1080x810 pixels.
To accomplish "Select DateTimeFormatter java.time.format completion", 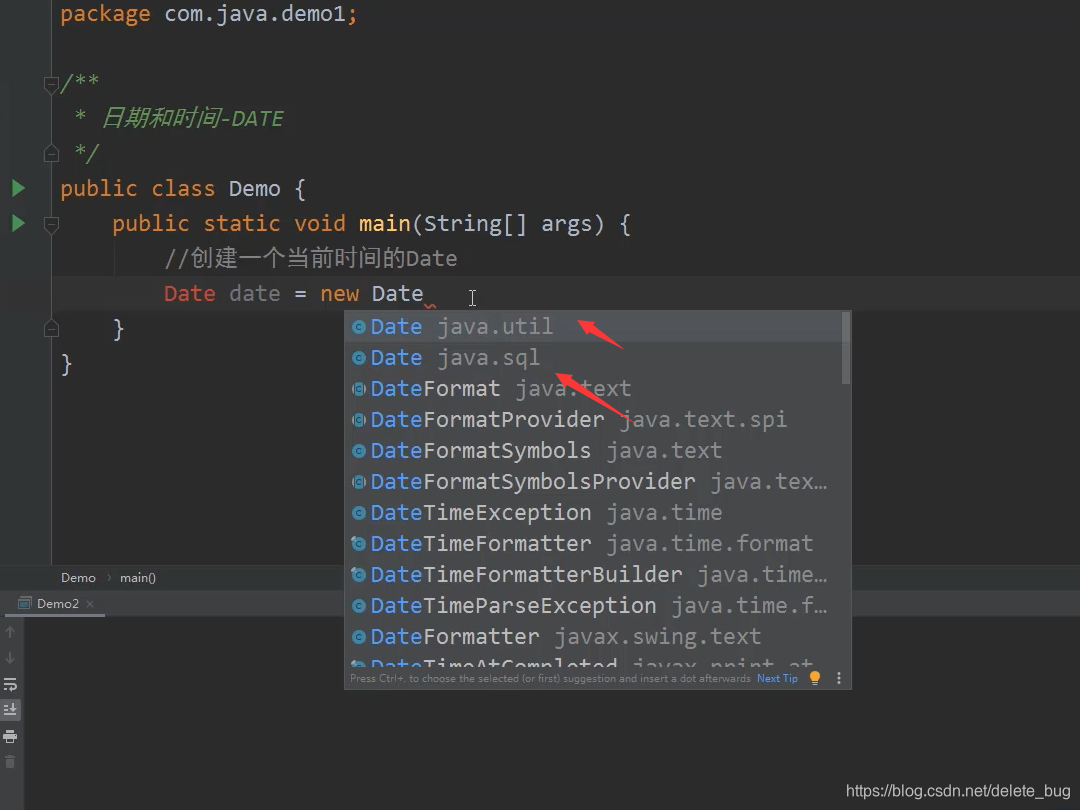I will click(x=592, y=543).
